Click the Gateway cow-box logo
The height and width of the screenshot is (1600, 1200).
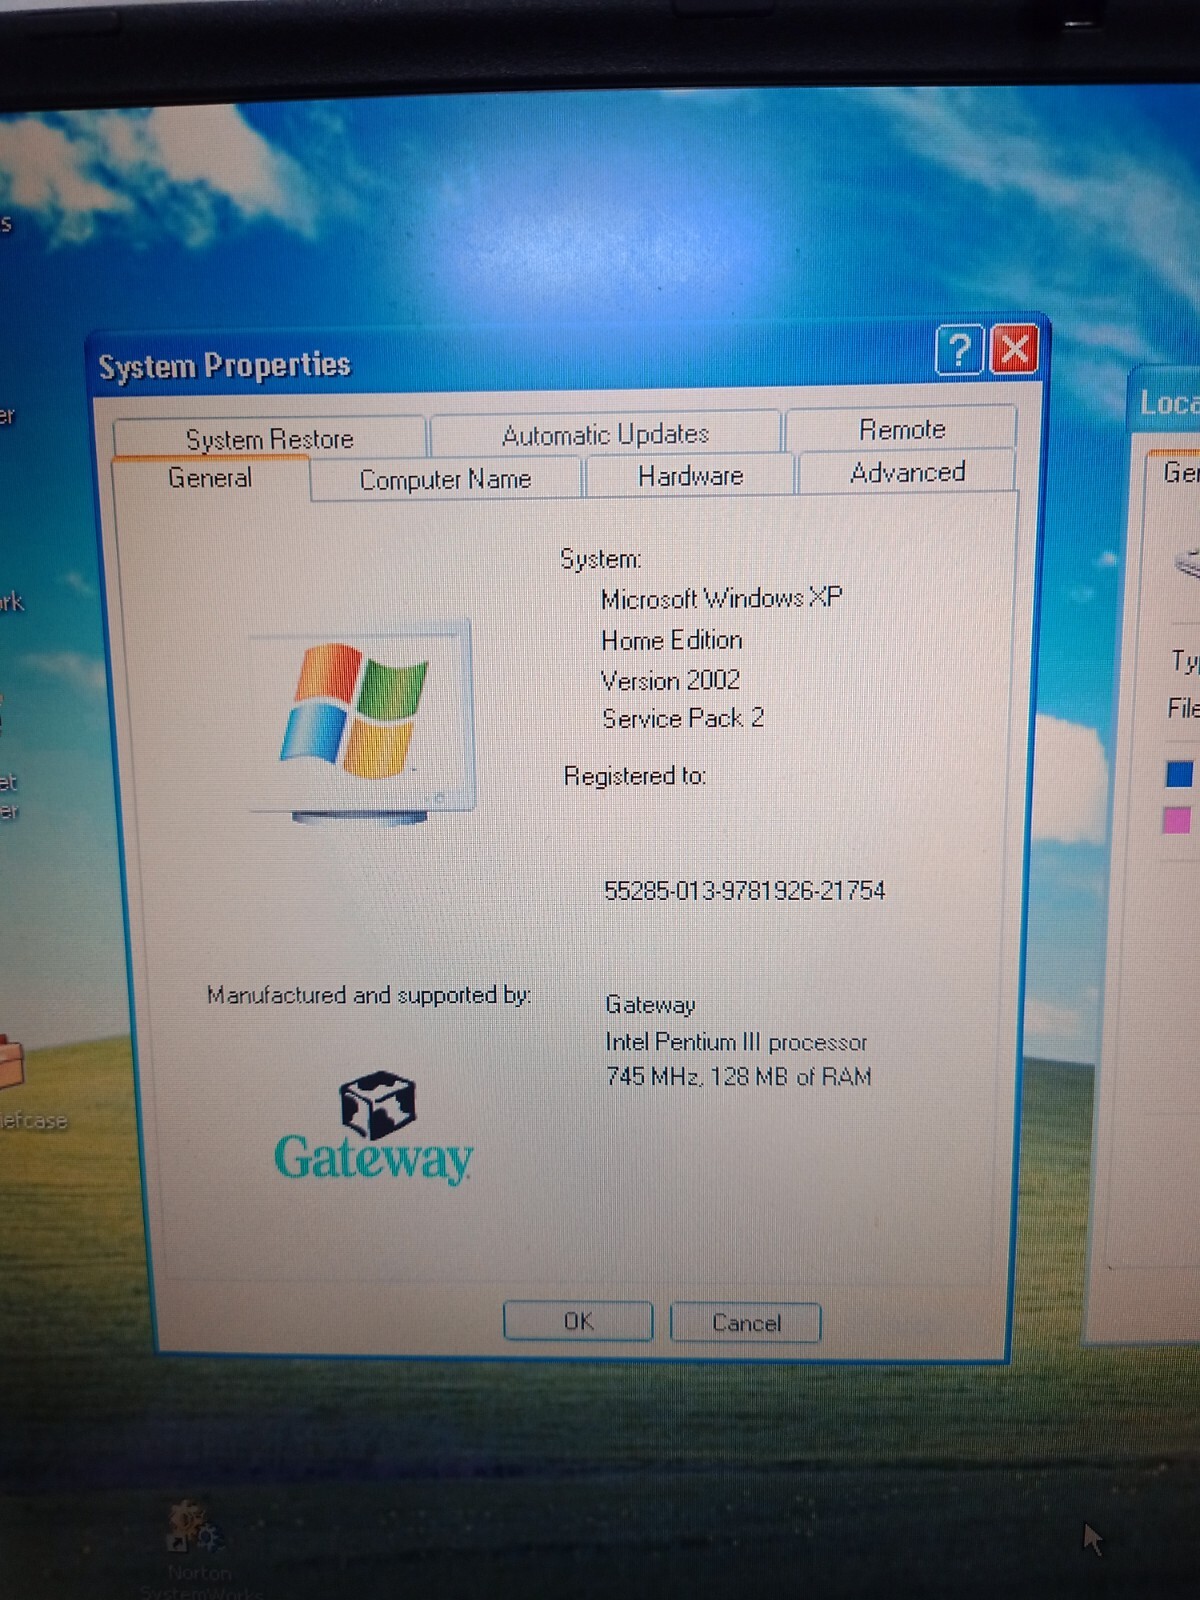(x=374, y=1129)
